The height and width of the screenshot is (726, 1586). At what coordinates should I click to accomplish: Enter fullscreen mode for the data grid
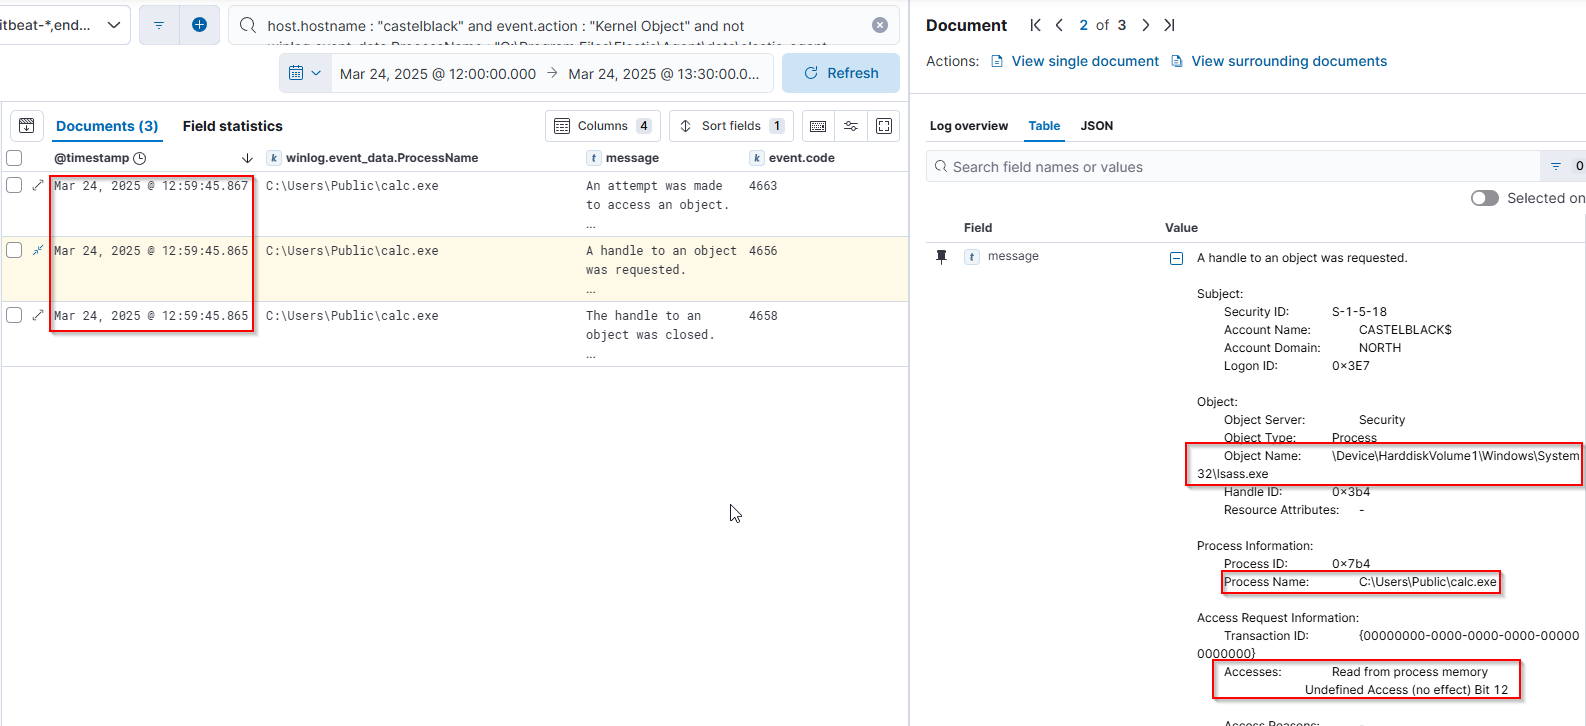pos(884,126)
